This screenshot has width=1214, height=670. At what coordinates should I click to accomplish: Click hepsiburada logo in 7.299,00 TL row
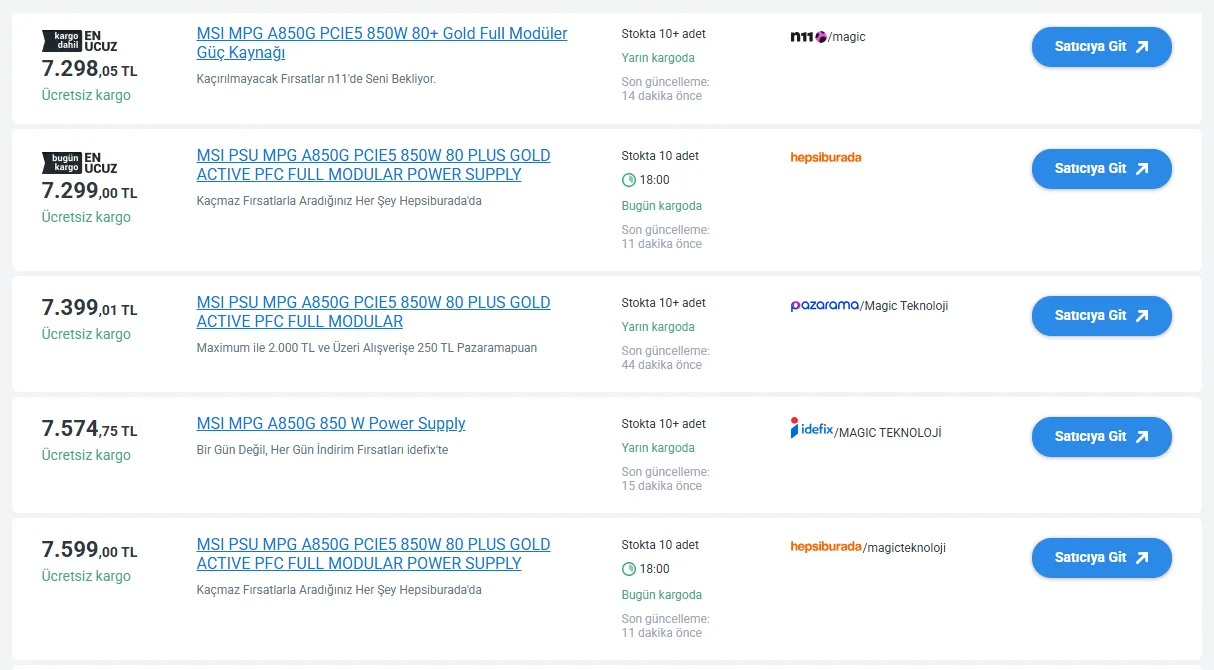[x=825, y=157]
